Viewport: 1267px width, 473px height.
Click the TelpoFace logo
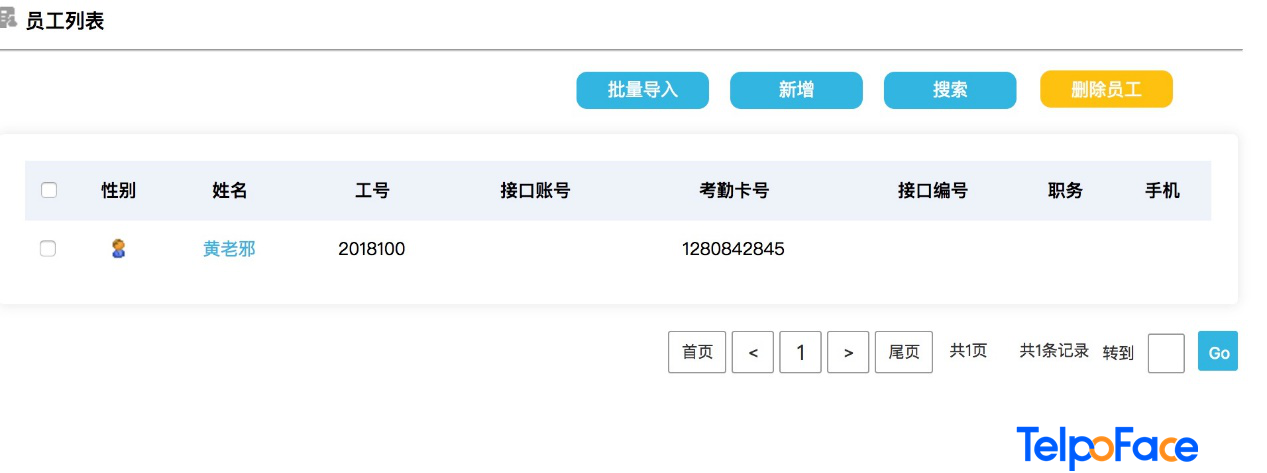(x=1107, y=447)
